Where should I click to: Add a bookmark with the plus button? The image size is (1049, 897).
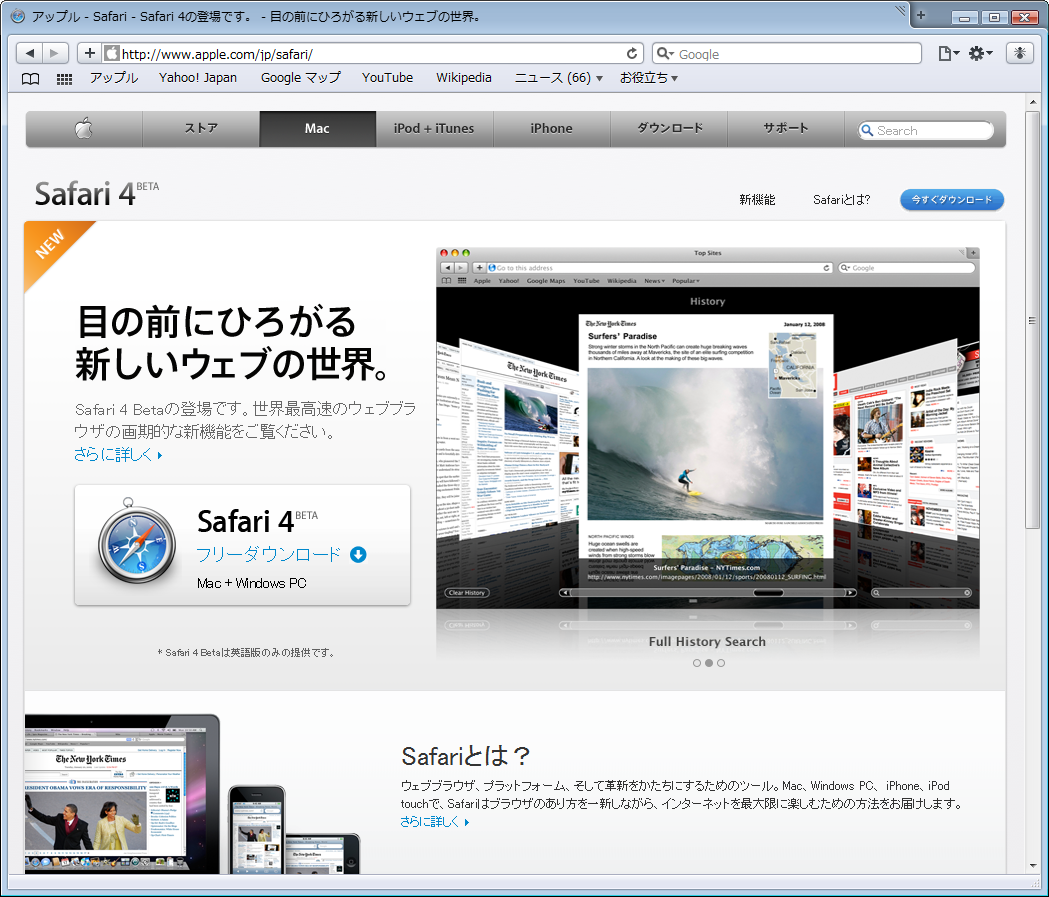click(x=90, y=53)
